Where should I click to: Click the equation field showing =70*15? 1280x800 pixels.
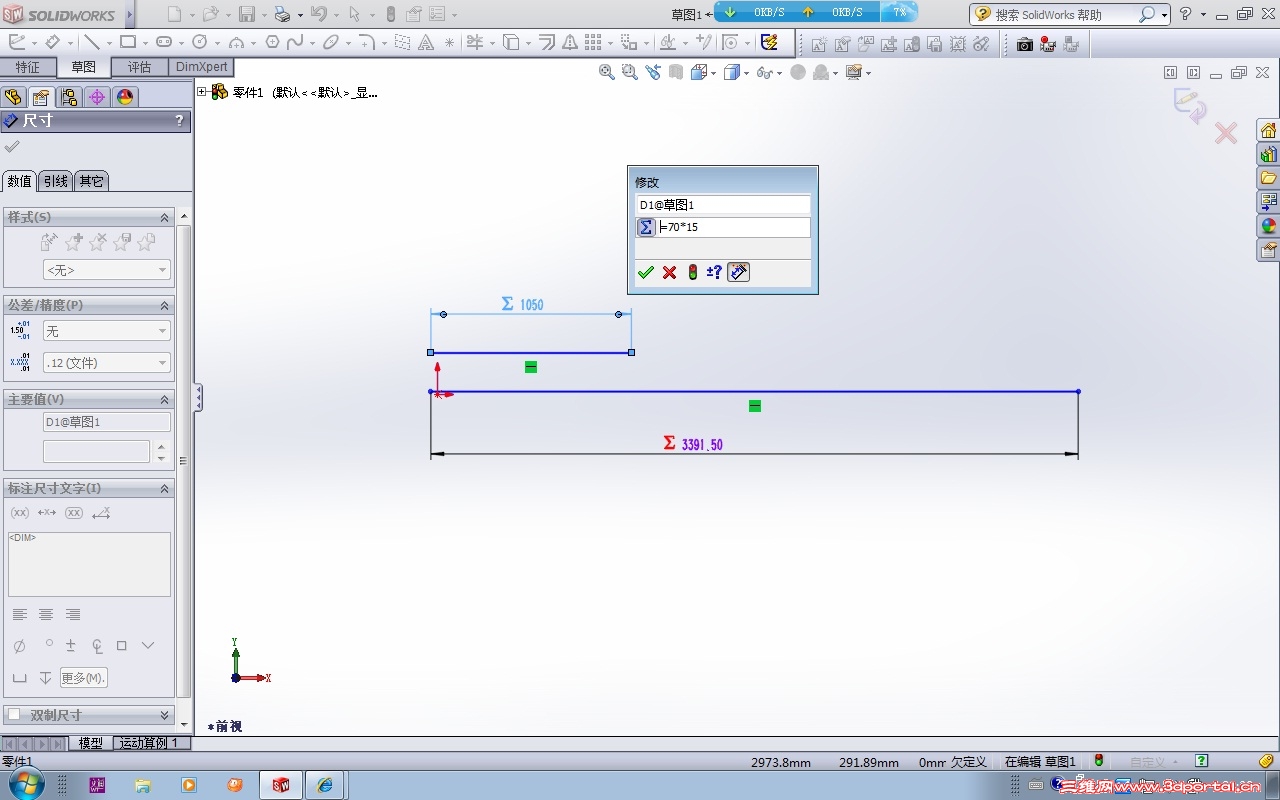tap(733, 227)
